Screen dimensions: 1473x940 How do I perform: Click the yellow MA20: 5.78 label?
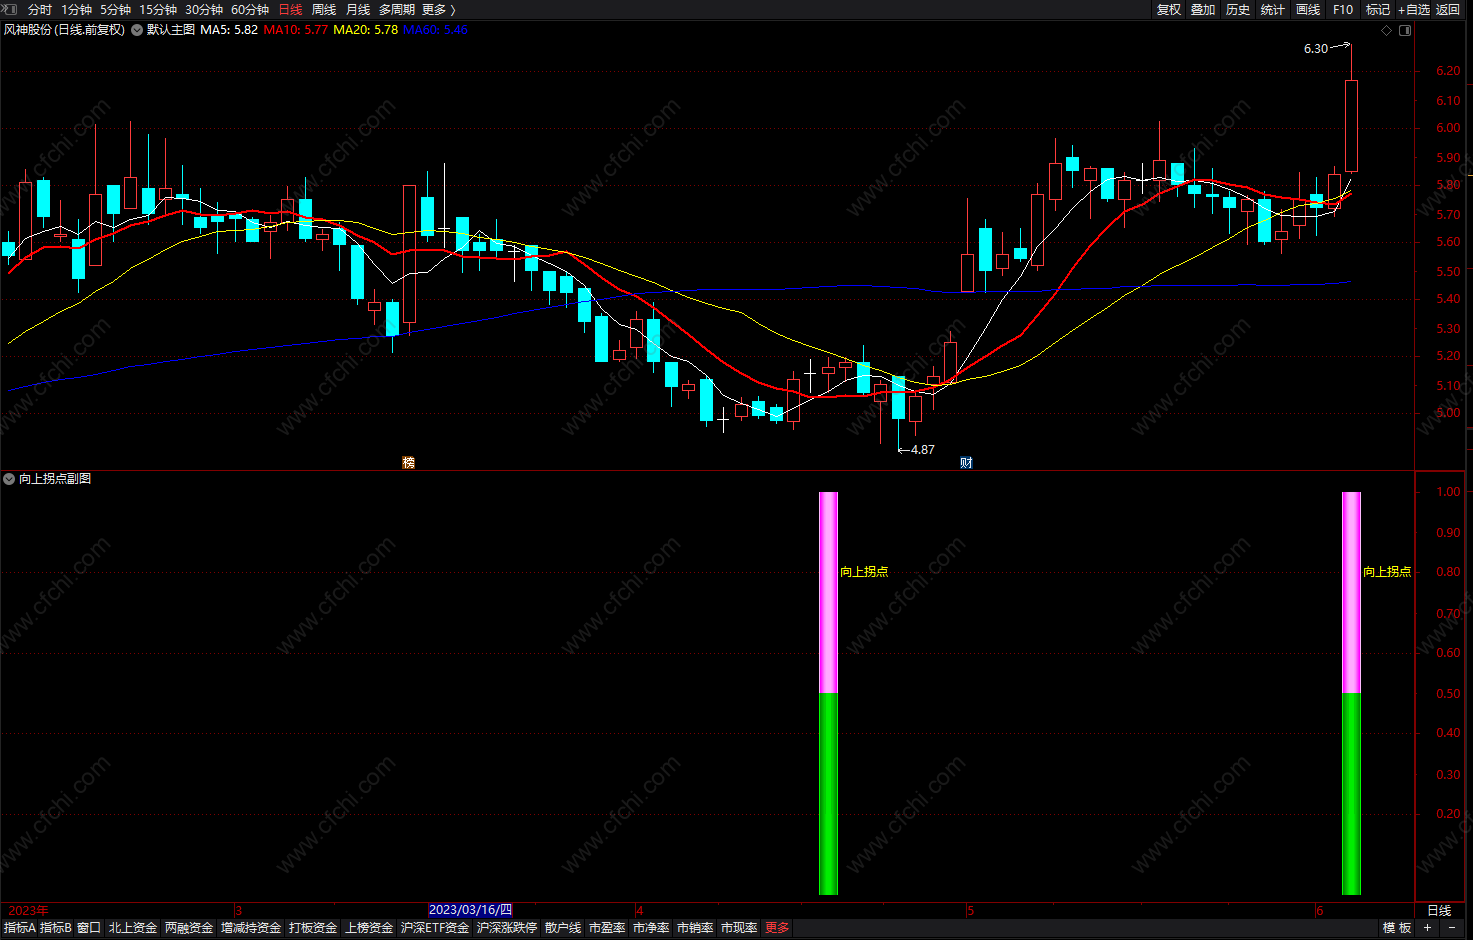click(366, 30)
